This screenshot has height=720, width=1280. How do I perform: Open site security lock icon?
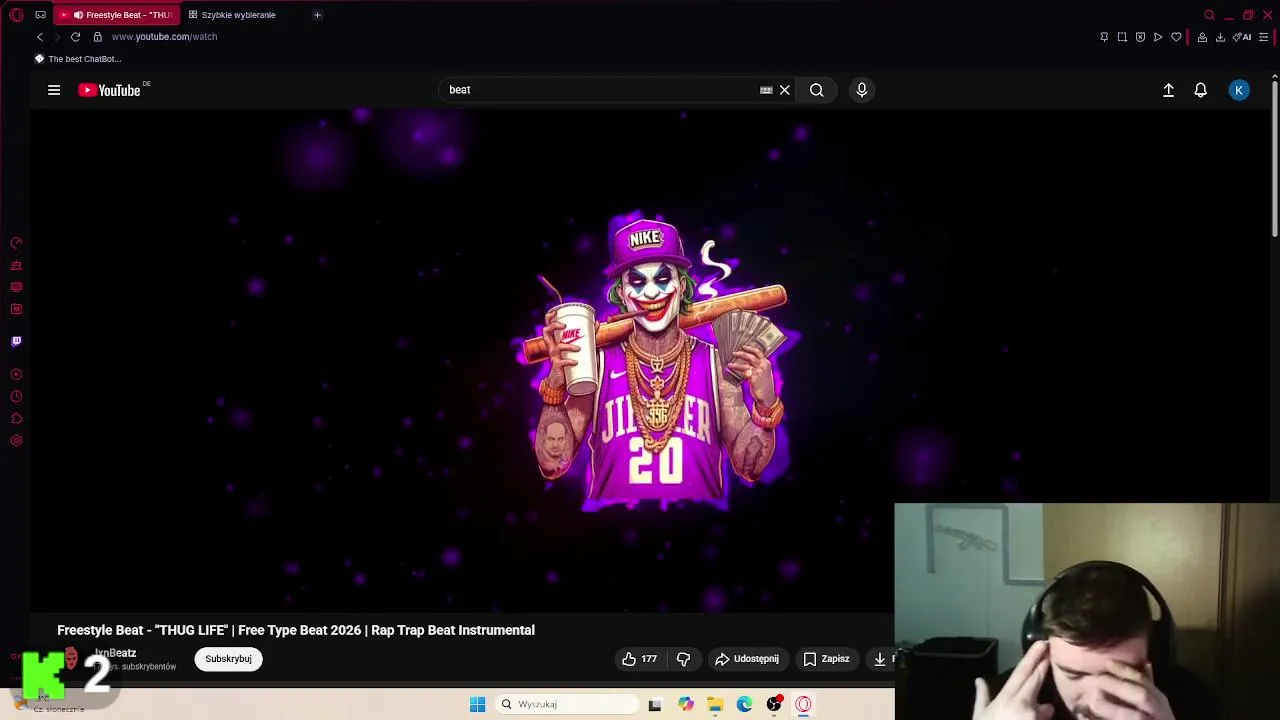(97, 37)
